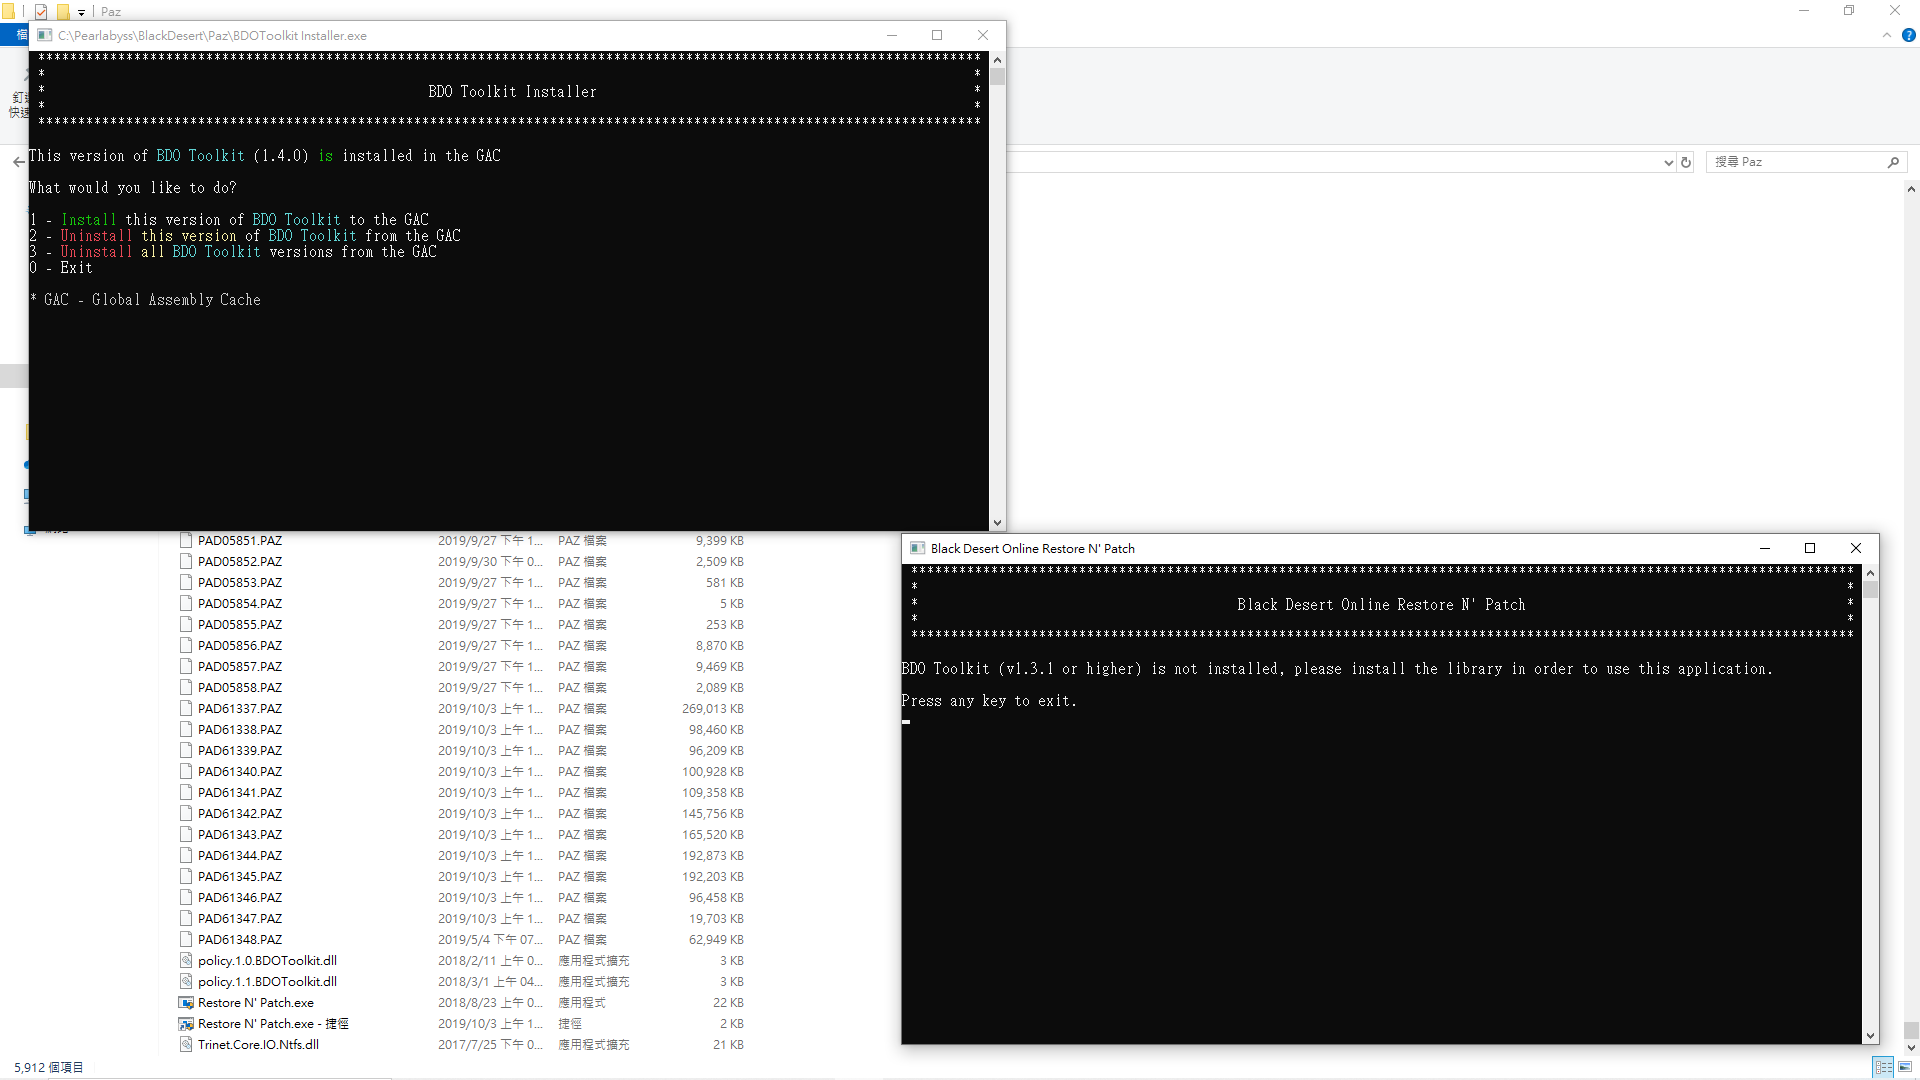Screen dimensions: 1920x1080
Task: Select the PAD61337.PAZ file entry
Action: tap(240, 708)
